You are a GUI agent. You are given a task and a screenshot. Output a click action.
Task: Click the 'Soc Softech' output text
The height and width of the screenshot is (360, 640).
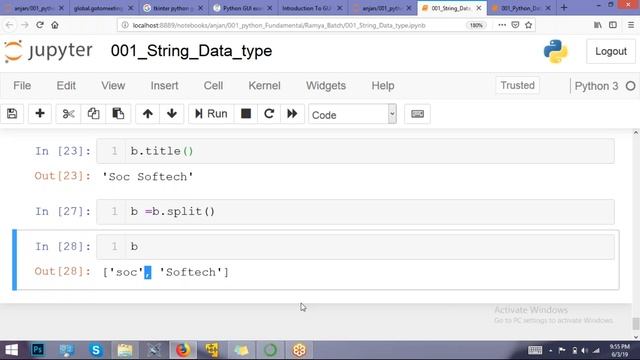pyautogui.click(x=147, y=177)
